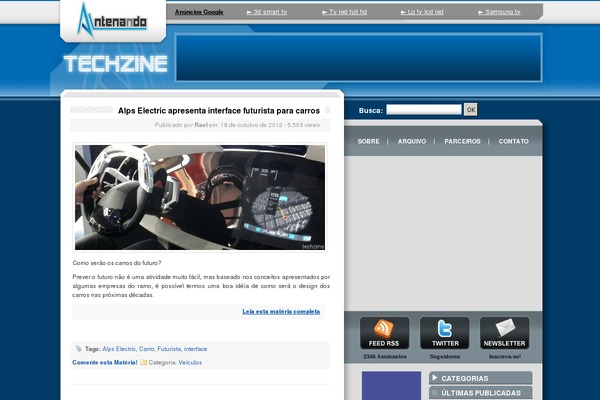The image size is (600, 400).
Task: Click the author name Rael
Action: point(201,125)
